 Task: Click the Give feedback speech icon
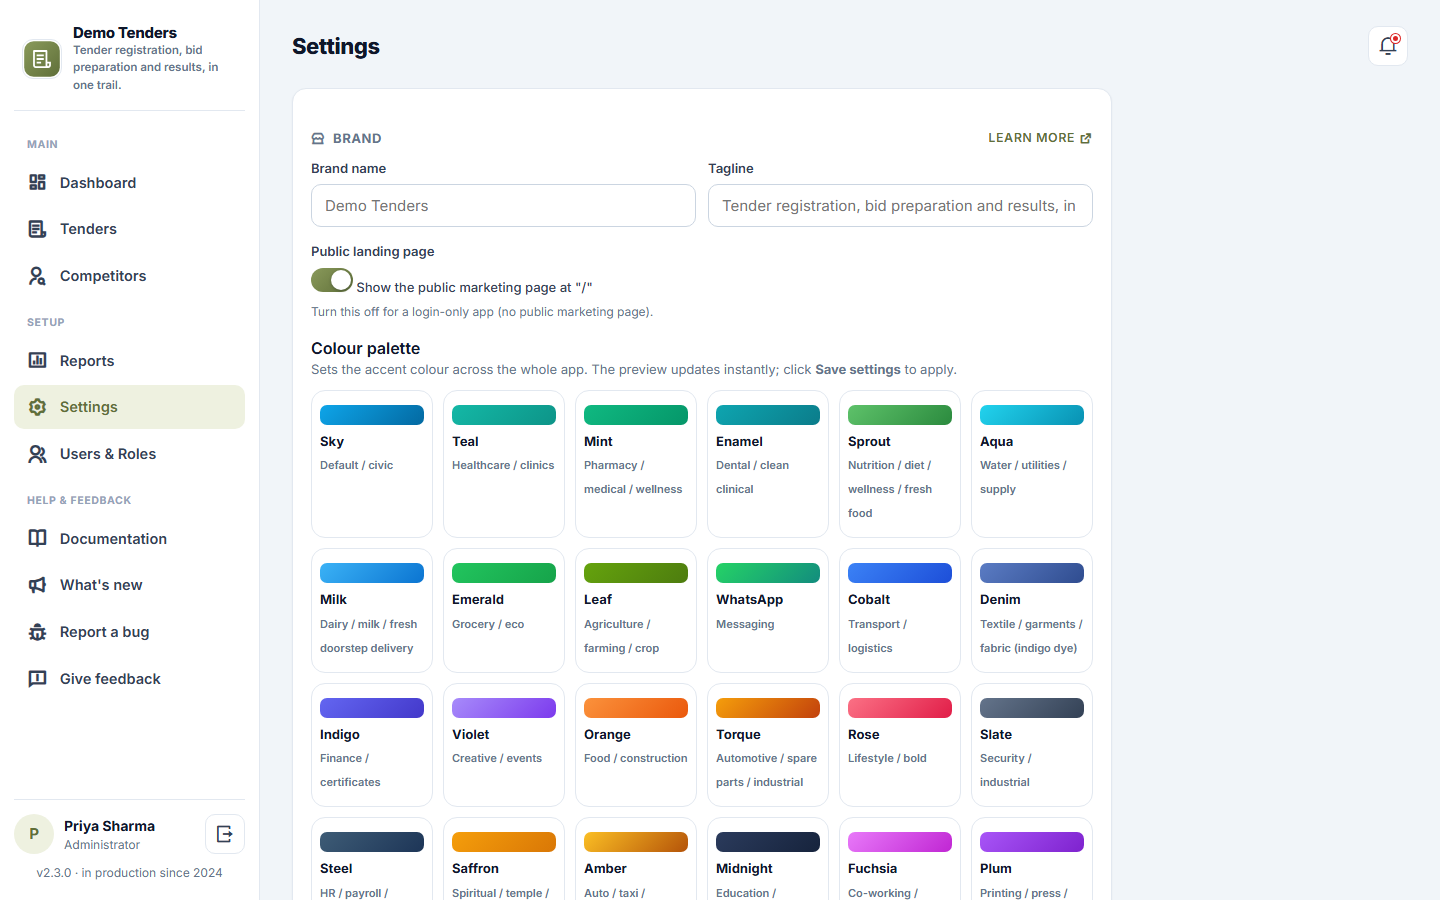click(x=37, y=679)
